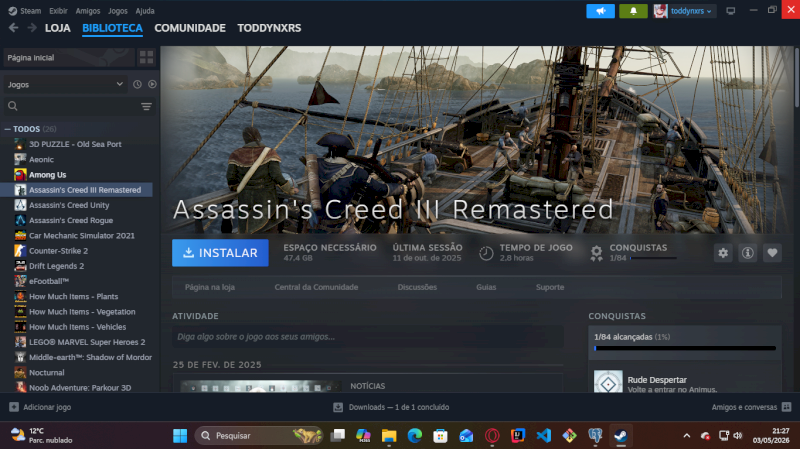This screenshot has width=800, height=449.
Task: Open Central da Comunidade link
Action: click(316, 287)
